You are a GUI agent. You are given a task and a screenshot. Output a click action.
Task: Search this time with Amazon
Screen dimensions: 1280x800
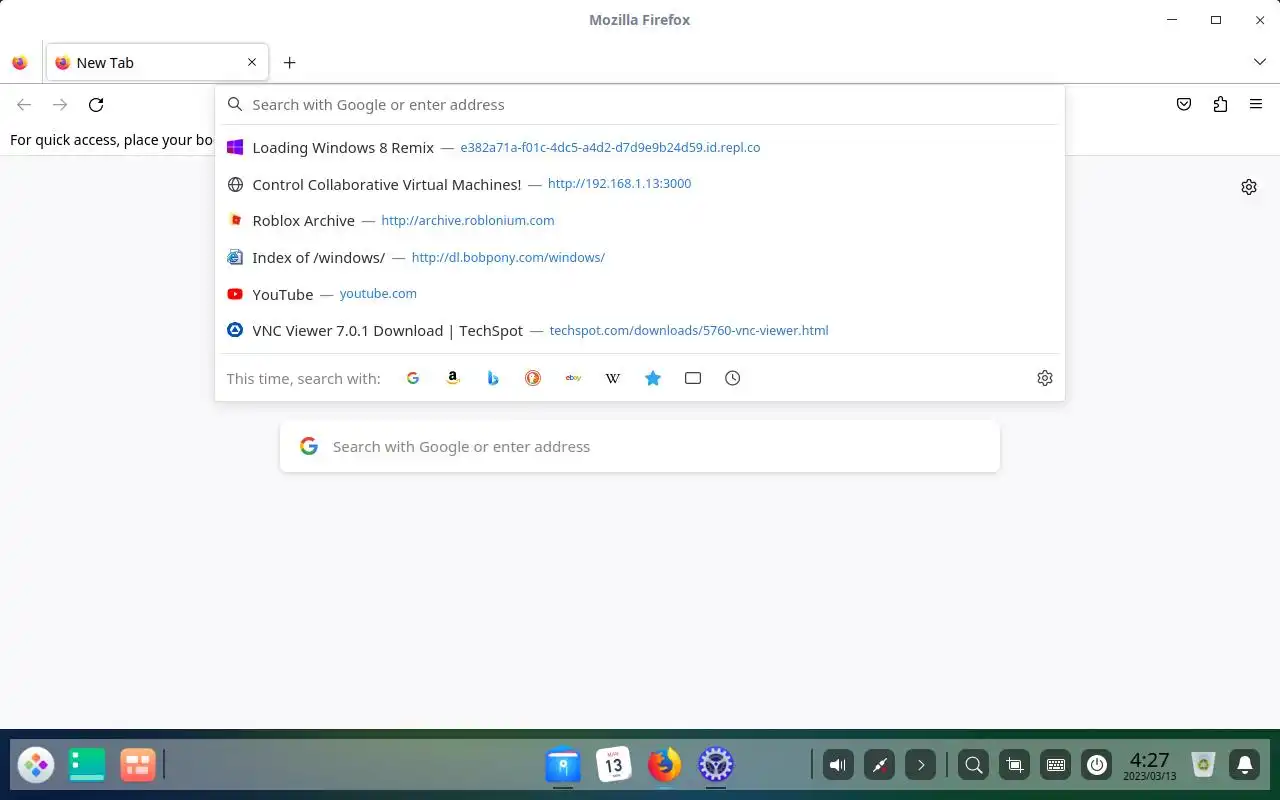(x=453, y=378)
